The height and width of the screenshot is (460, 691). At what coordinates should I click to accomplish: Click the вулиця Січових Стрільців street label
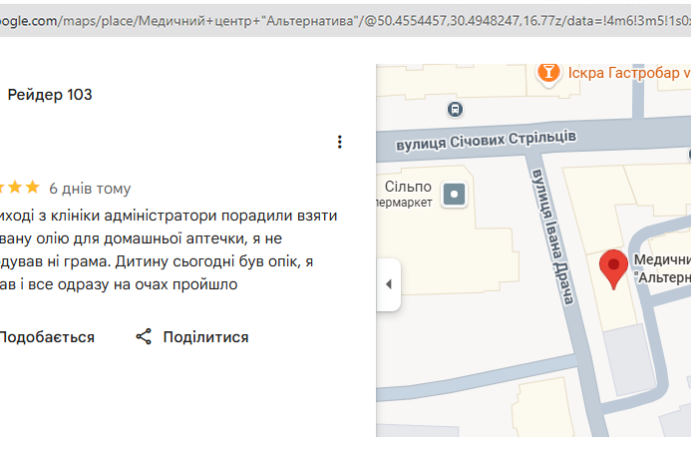coord(485,140)
